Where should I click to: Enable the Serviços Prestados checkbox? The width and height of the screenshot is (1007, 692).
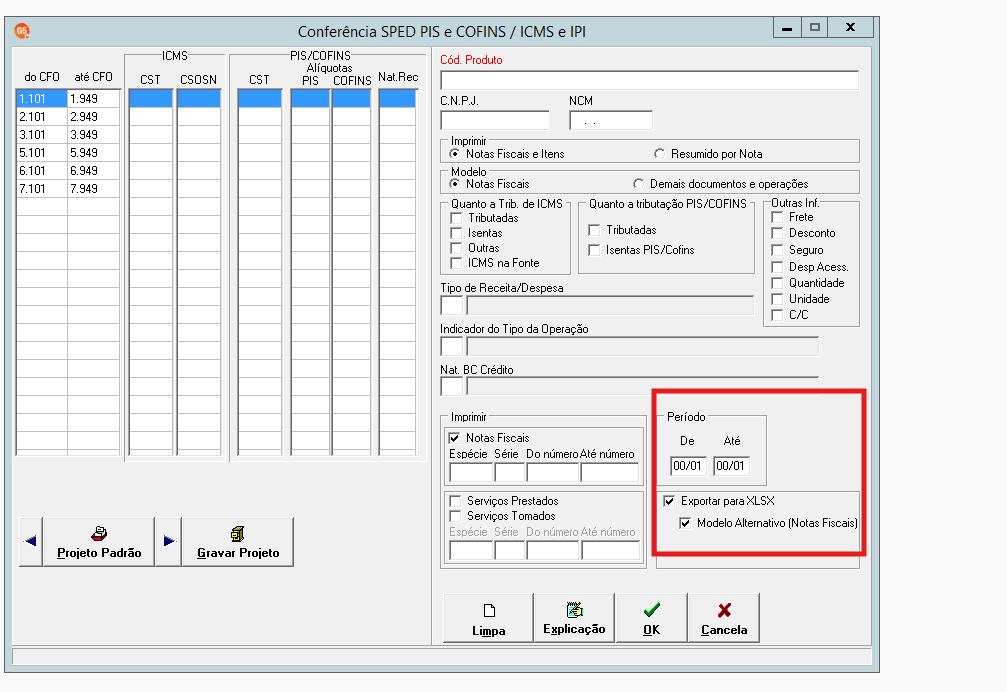(x=455, y=501)
